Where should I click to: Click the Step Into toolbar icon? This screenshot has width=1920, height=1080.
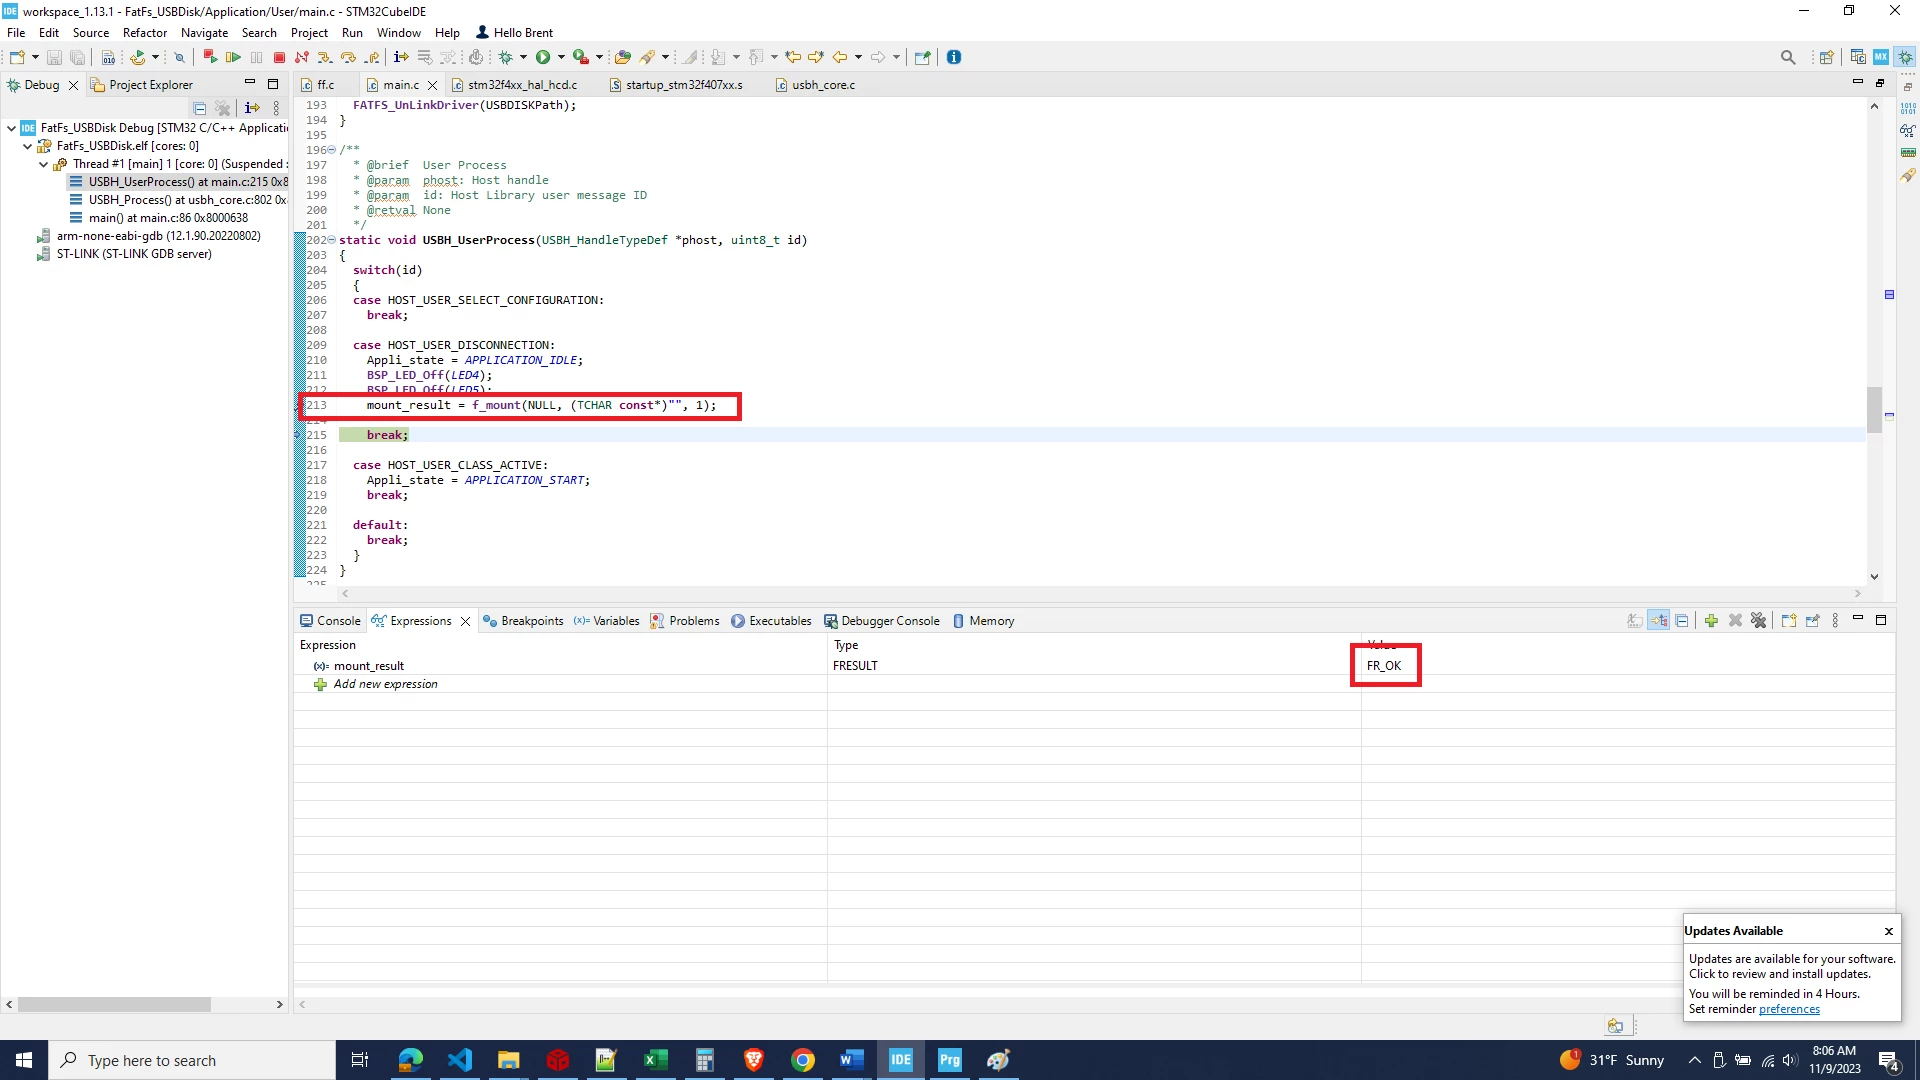coord(325,57)
